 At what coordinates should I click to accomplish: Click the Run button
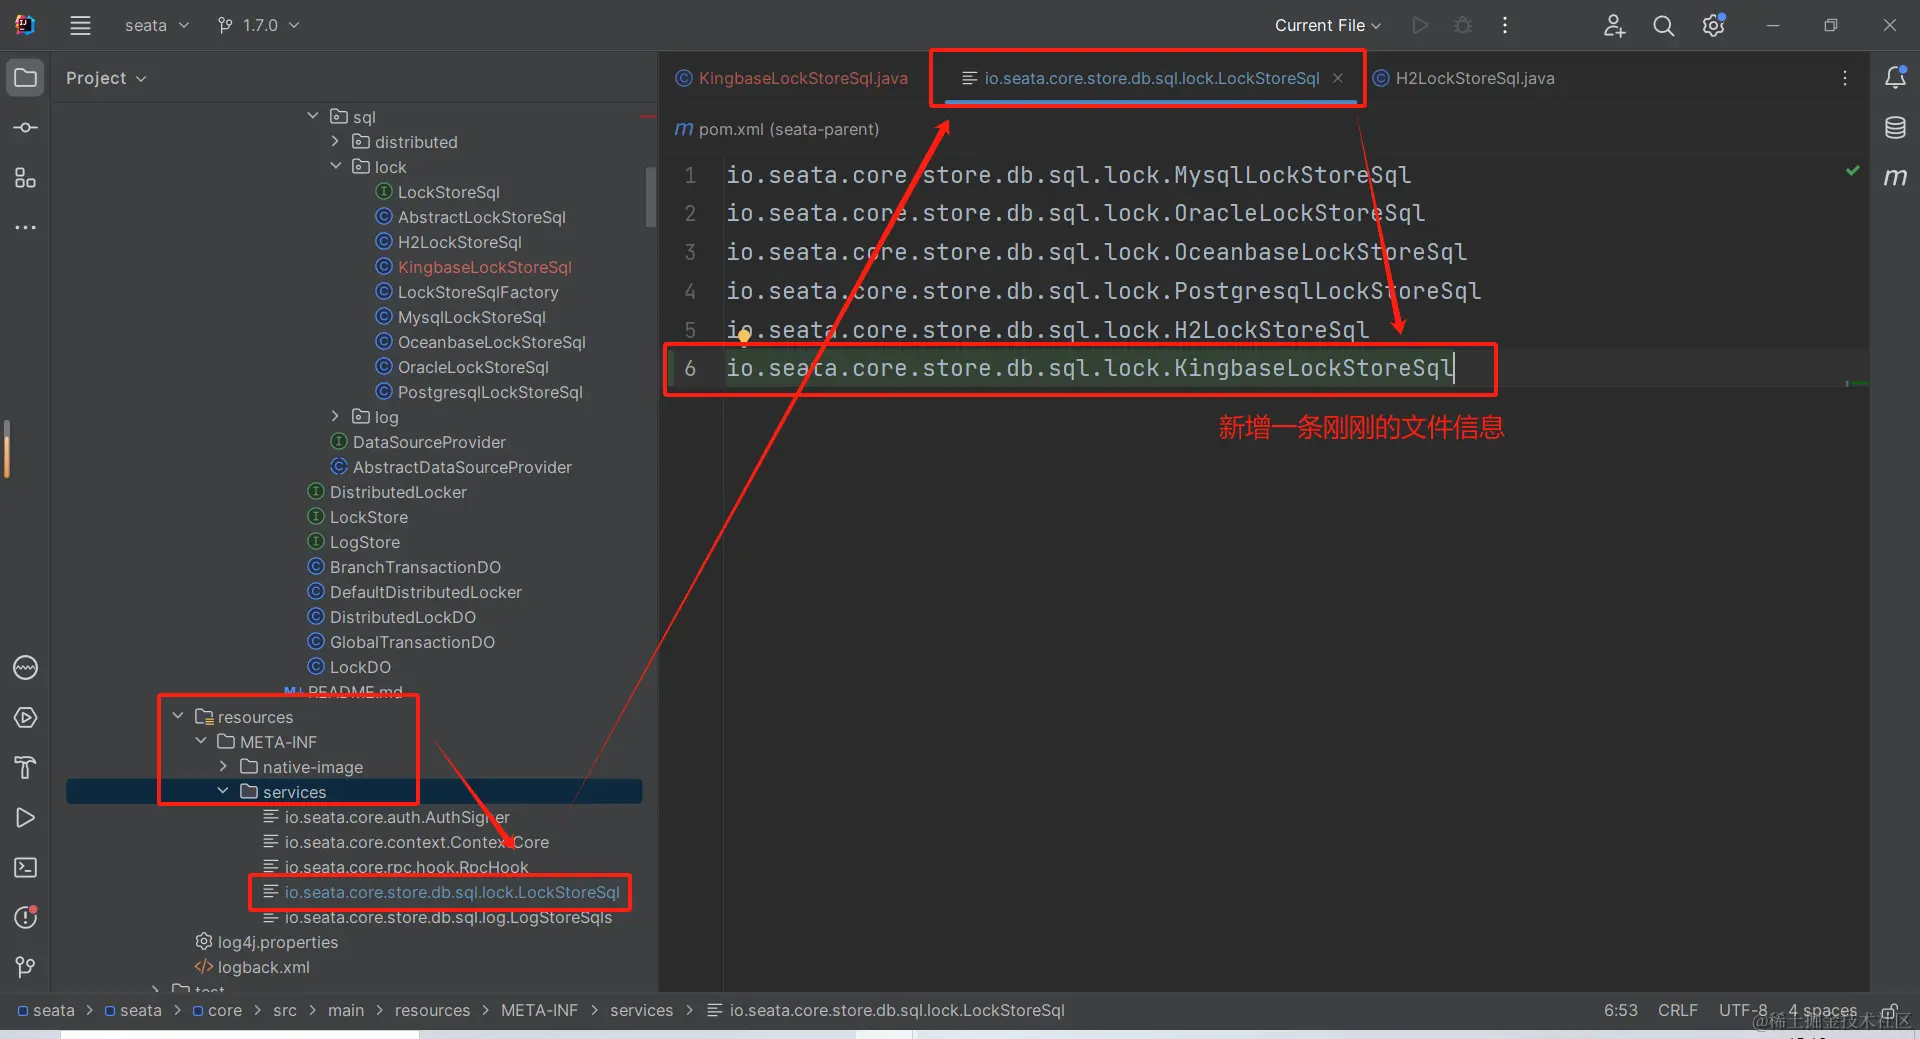click(1420, 26)
